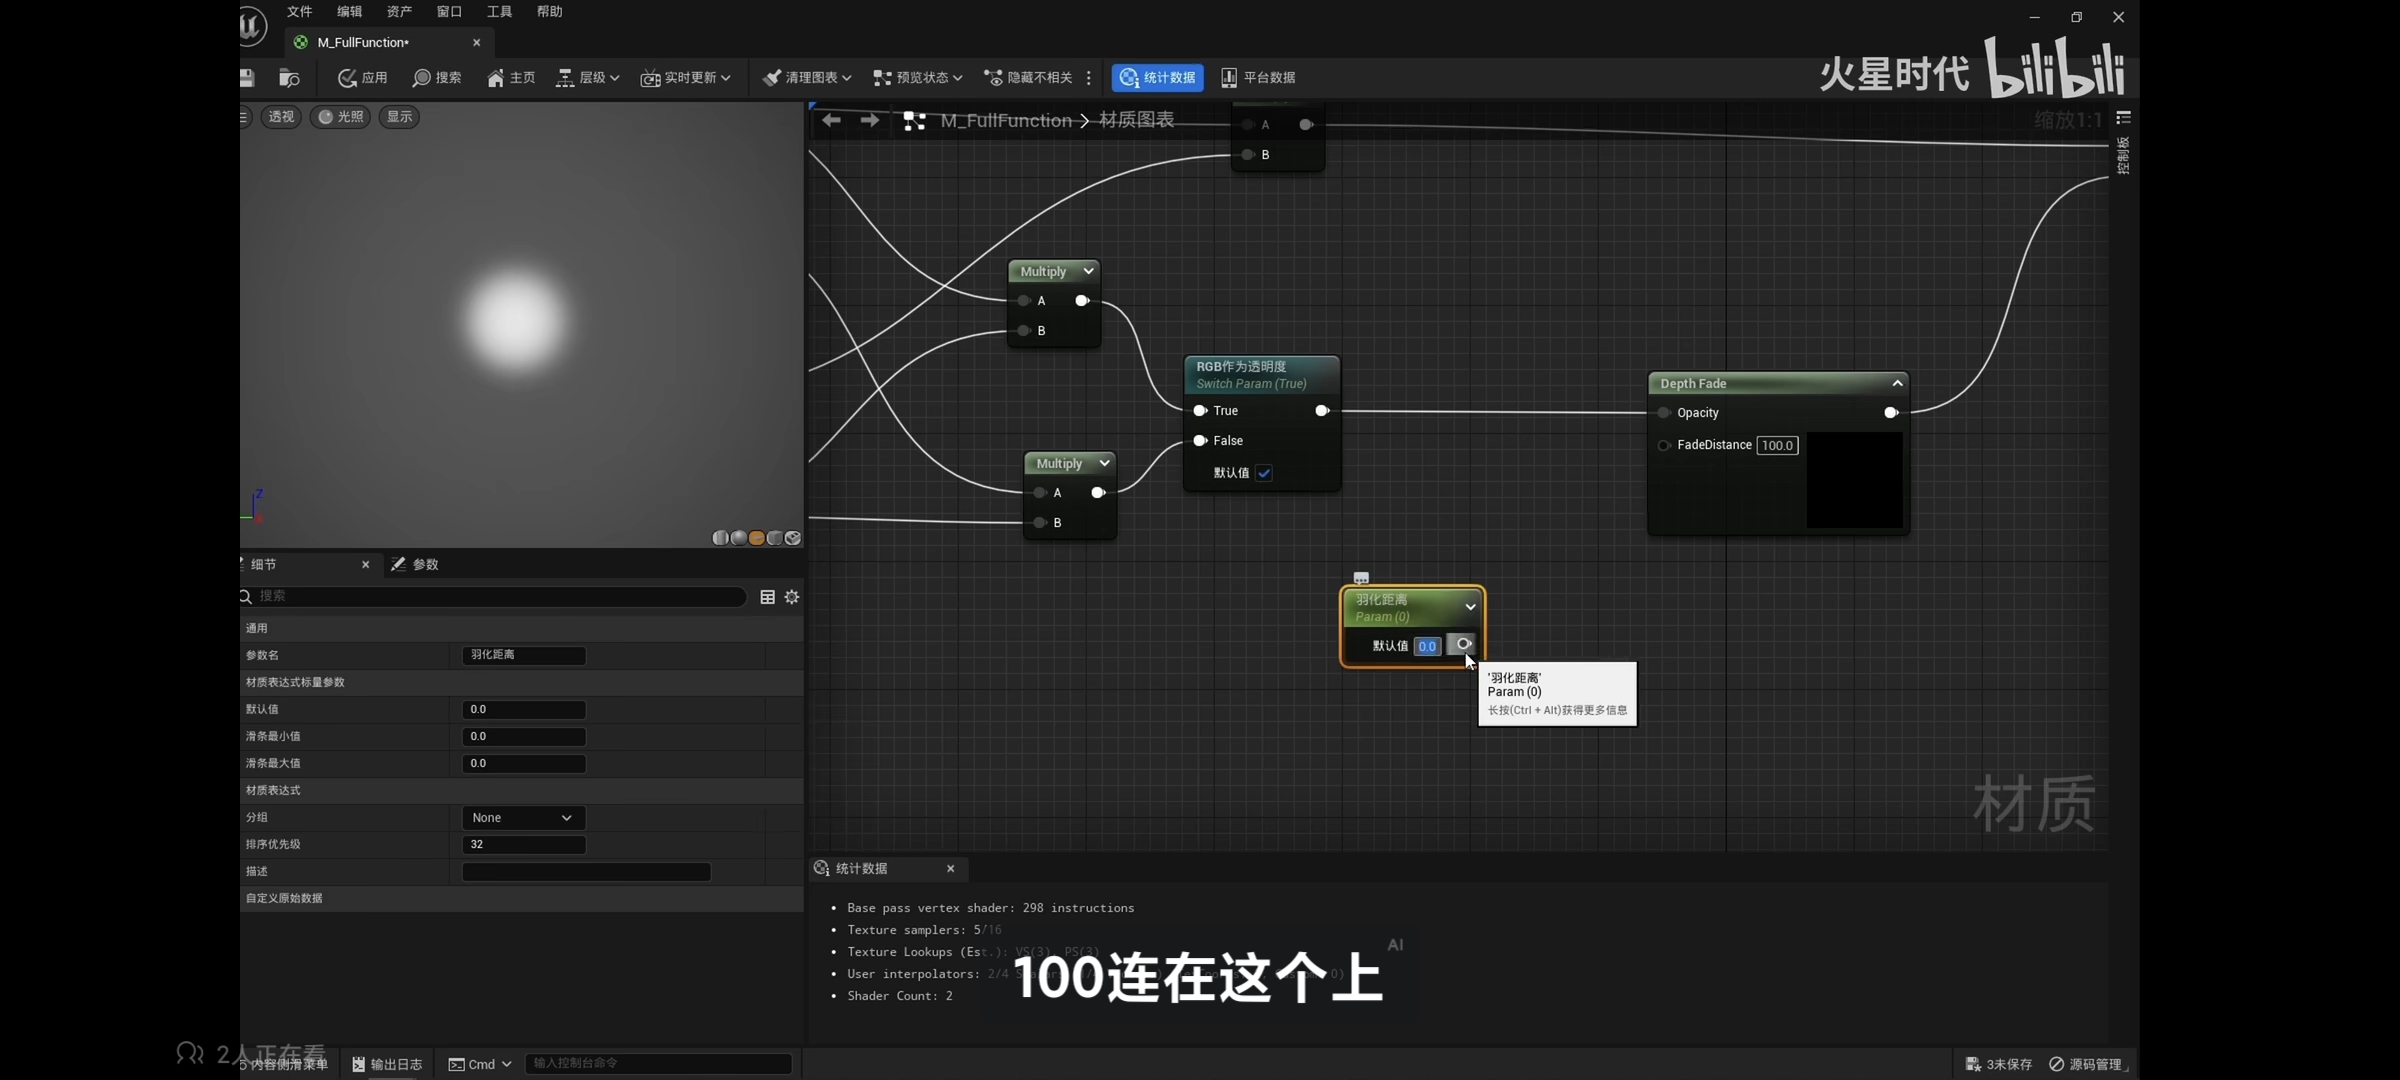Toggle the Stats (统计数据) toolbar button
Viewport: 2400px width, 1080px height.
[1157, 78]
